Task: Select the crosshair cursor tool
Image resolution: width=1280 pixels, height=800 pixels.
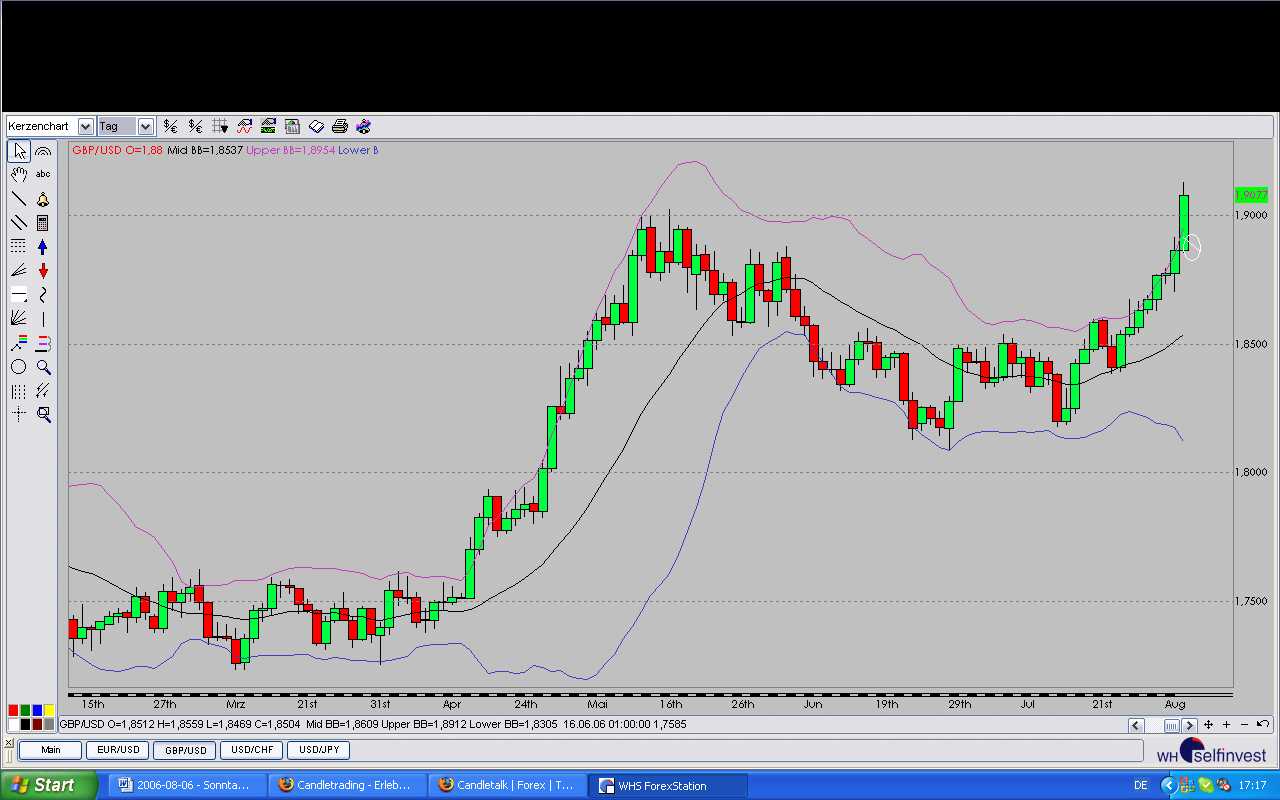Action: pyautogui.click(x=18, y=414)
